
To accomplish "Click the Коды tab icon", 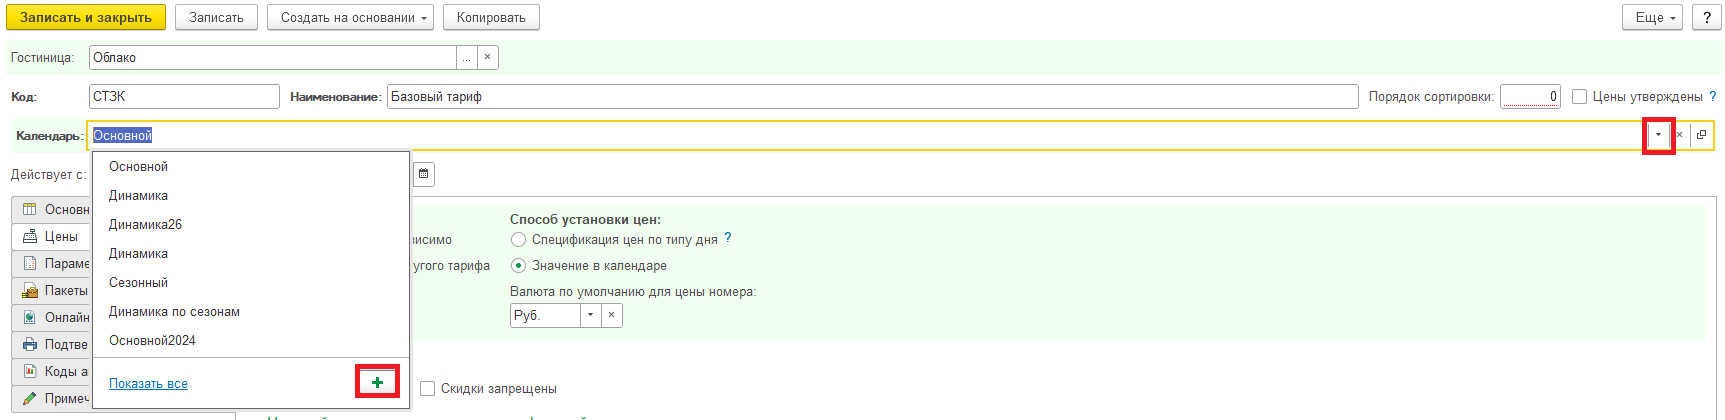I will pyautogui.click(x=29, y=371).
